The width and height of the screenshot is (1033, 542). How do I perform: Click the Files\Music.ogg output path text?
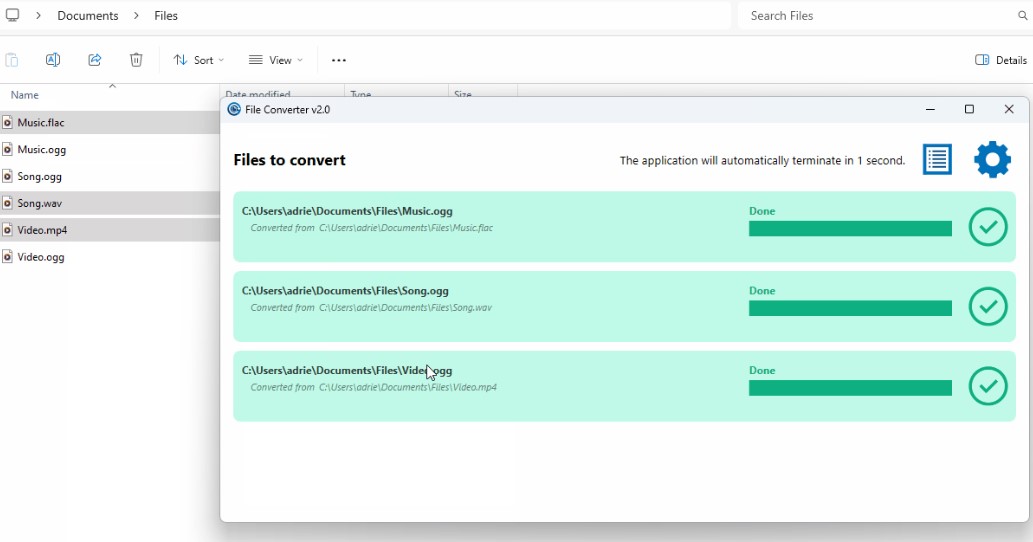coord(347,211)
